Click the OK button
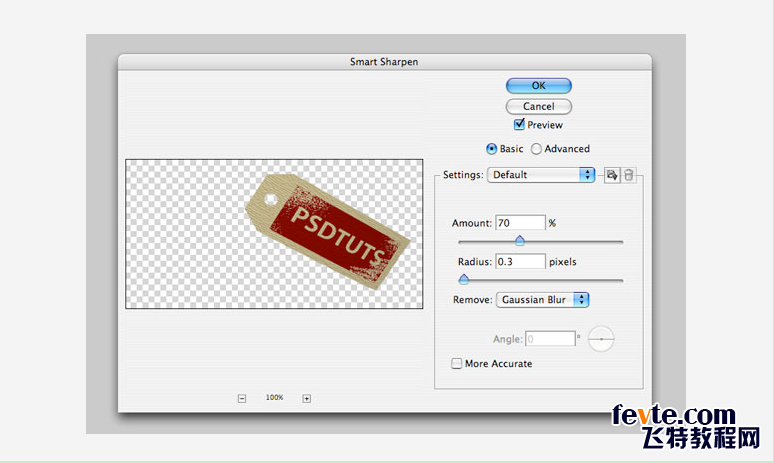The height and width of the screenshot is (463, 774). [539, 85]
